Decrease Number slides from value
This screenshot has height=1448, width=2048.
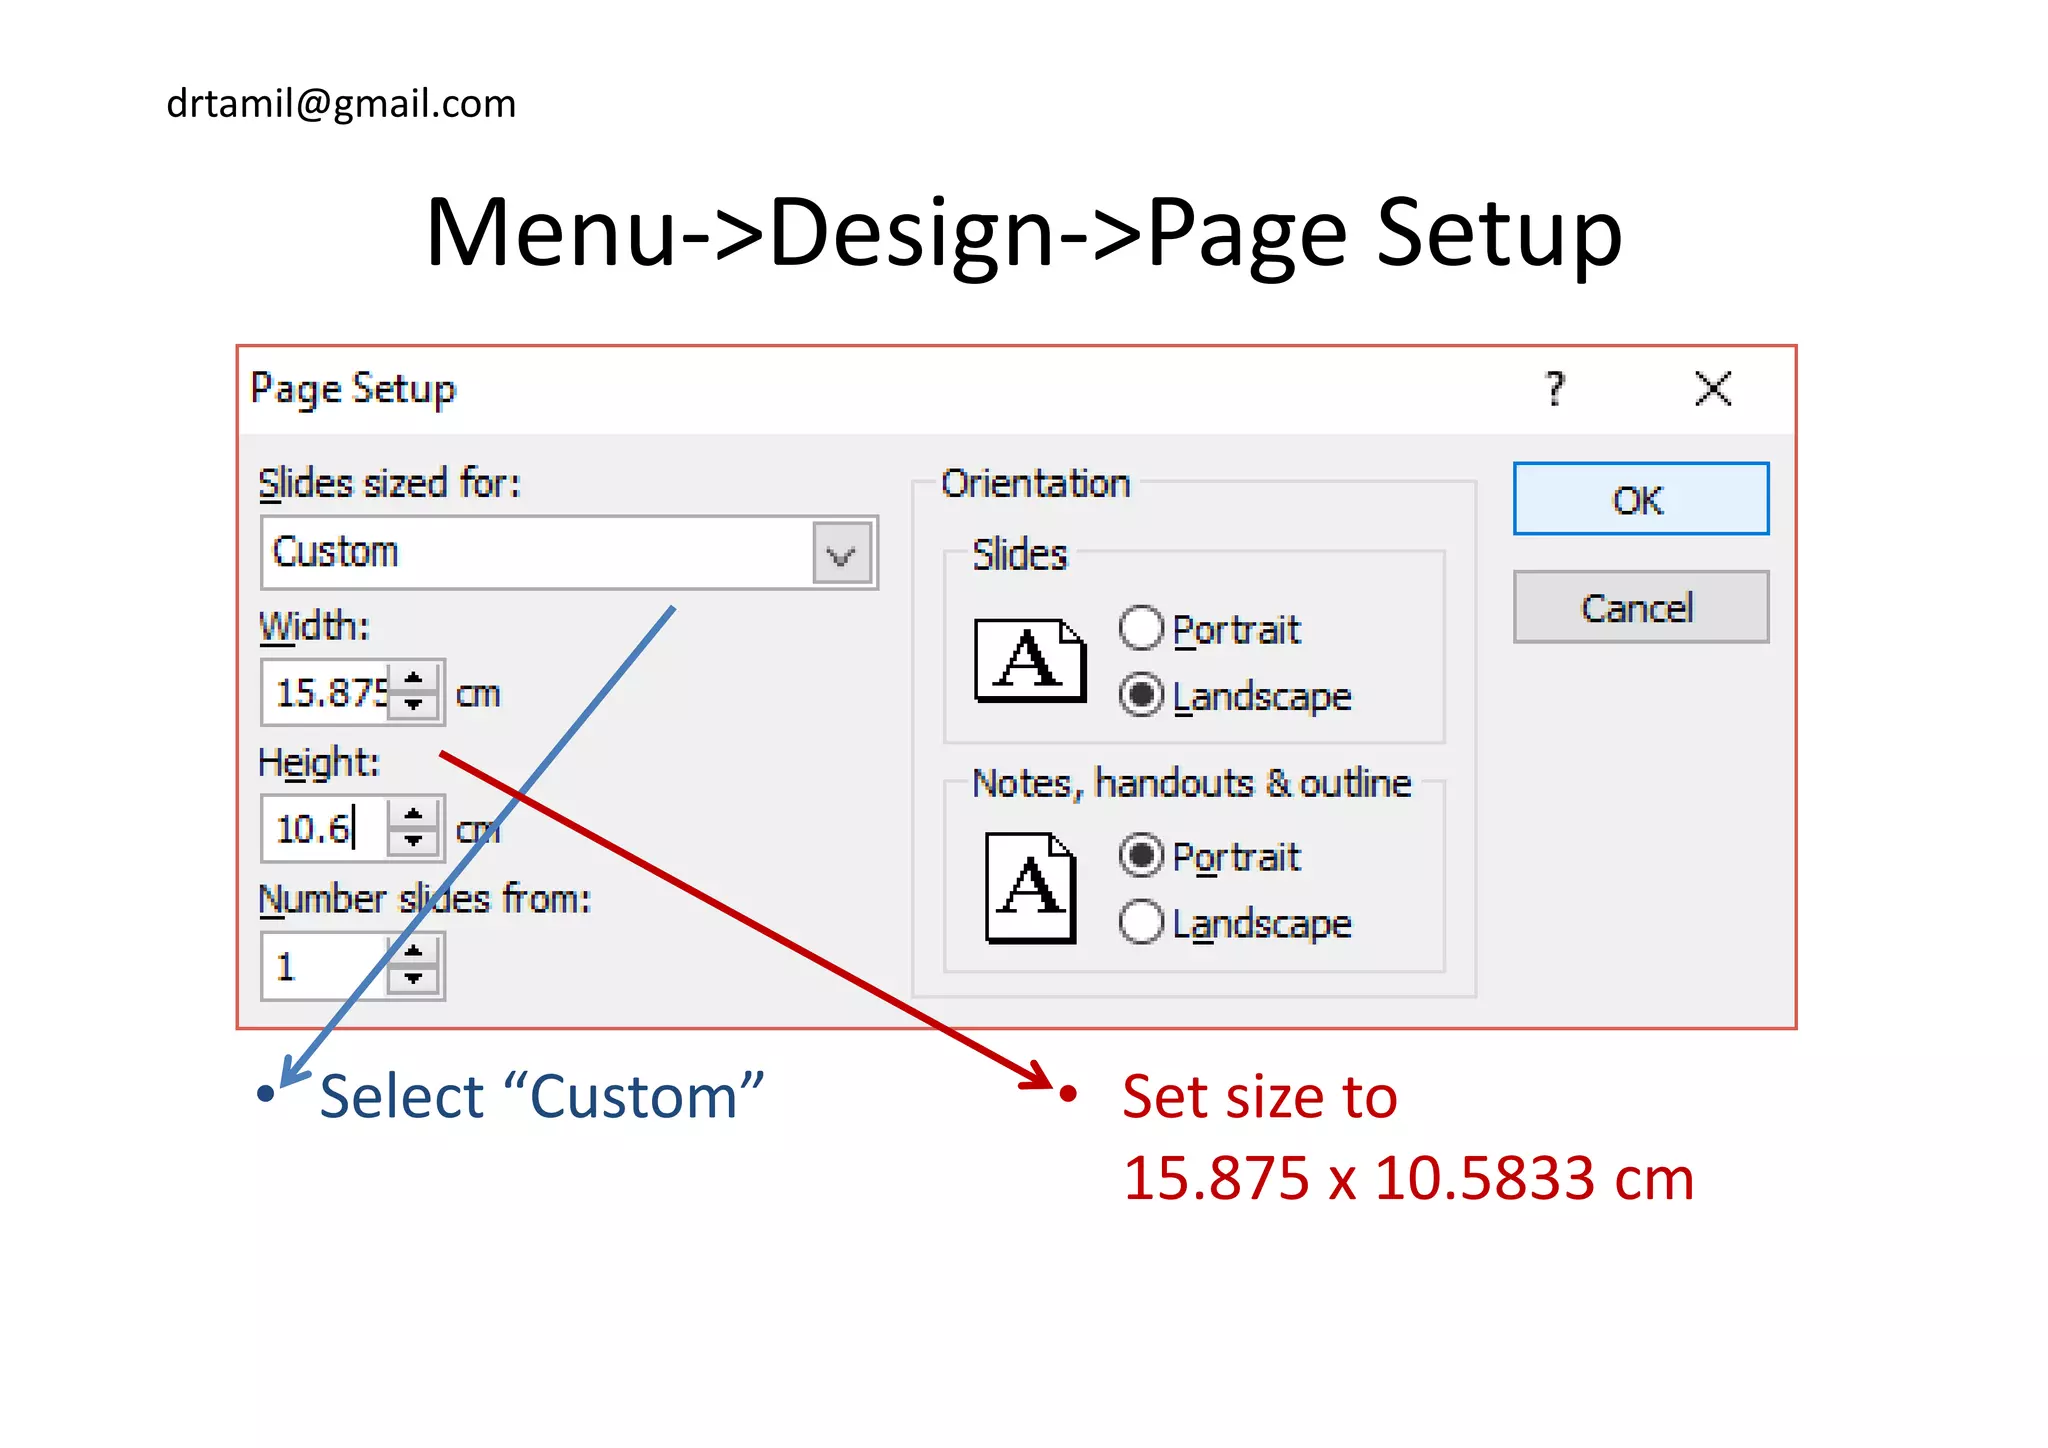[414, 980]
